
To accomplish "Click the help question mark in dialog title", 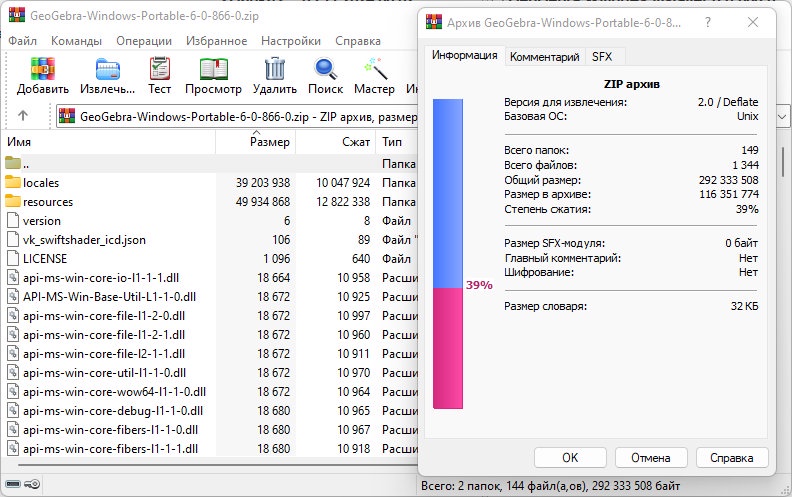I will (x=708, y=22).
